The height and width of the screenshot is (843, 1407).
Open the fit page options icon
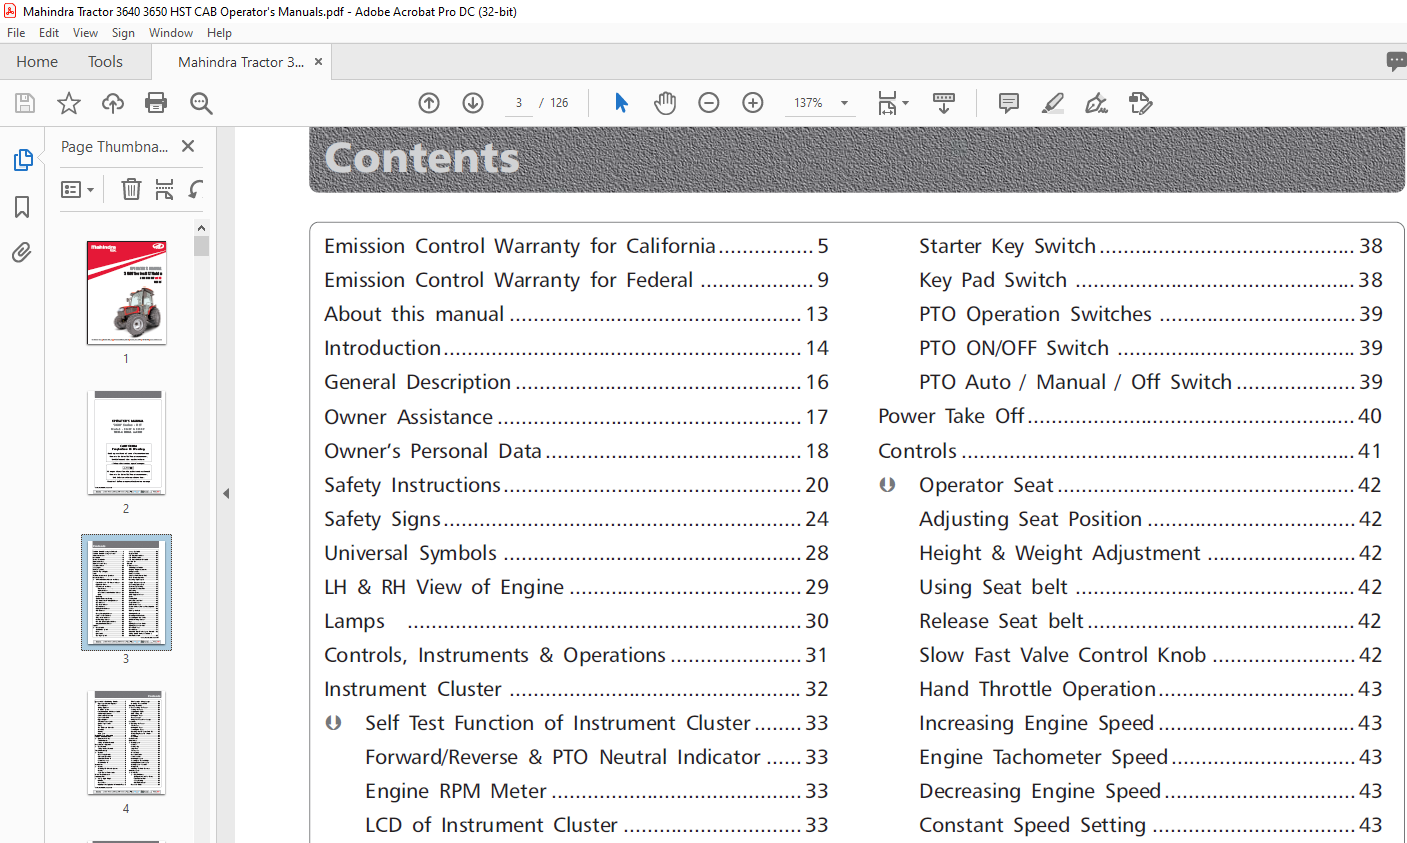892,103
